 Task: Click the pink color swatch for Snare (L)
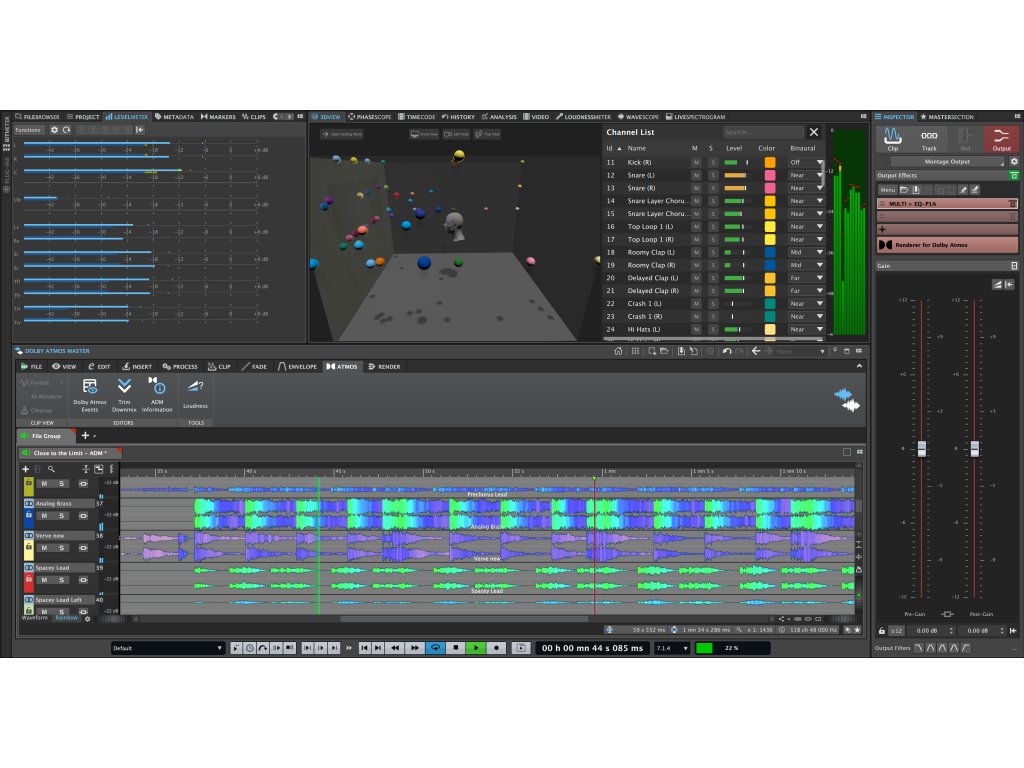point(770,175)
